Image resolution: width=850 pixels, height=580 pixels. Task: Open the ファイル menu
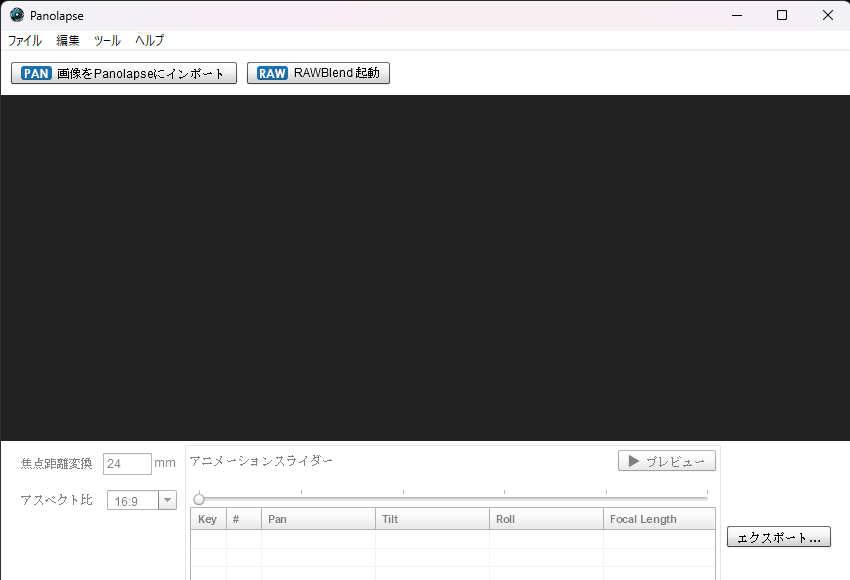tap(25, 41)
